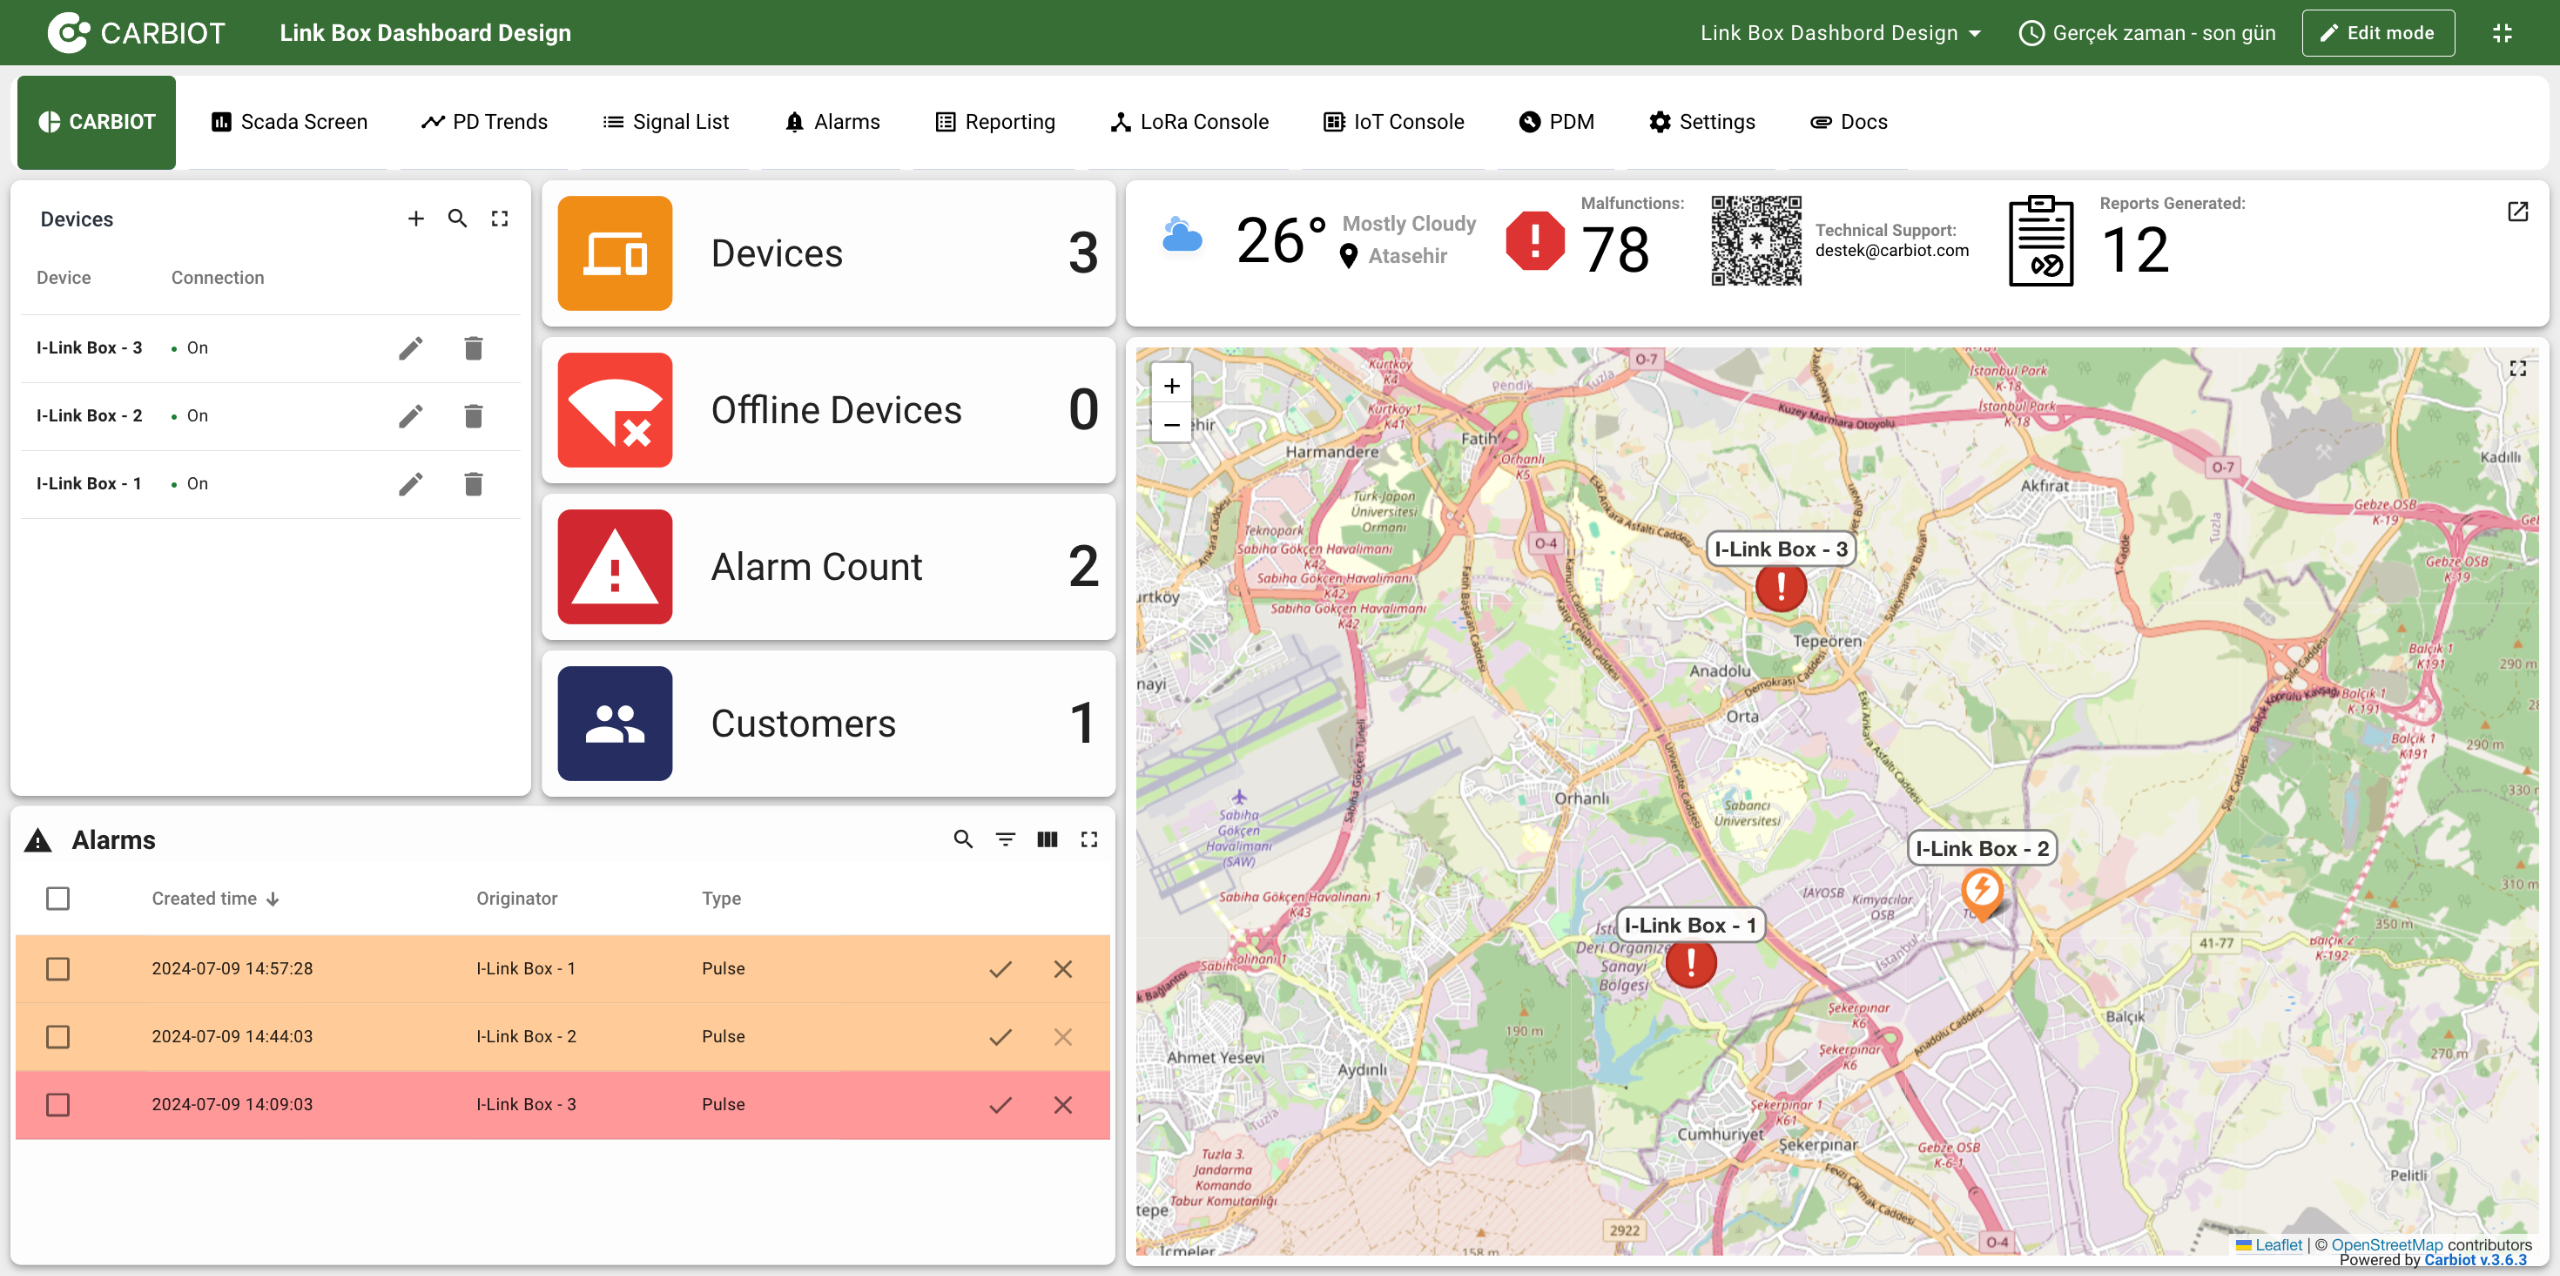Open the LoRa Console tab
2560x1276 pixels.
[1190, 122]
